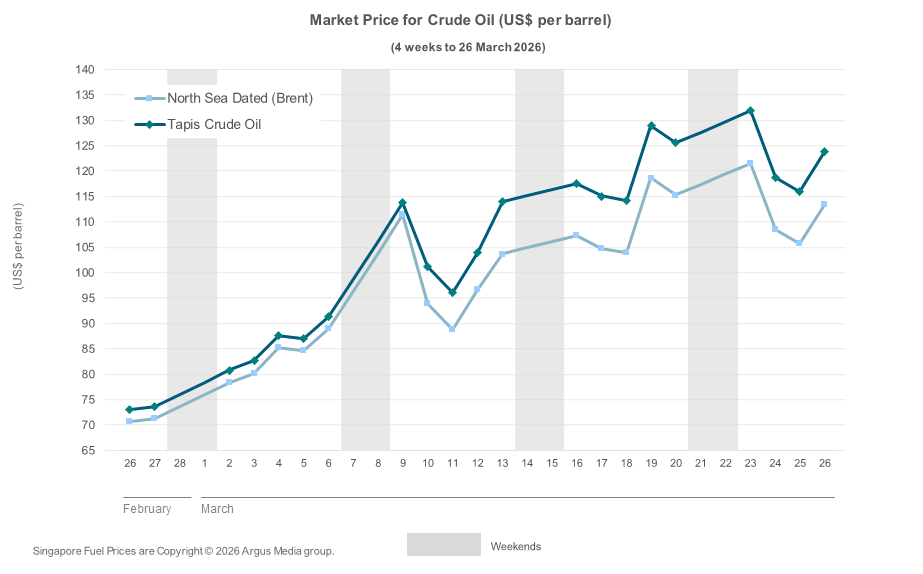
Task: Click the 'Weekends' legend label
Action: pyautogui.click(x=515, y=546)
